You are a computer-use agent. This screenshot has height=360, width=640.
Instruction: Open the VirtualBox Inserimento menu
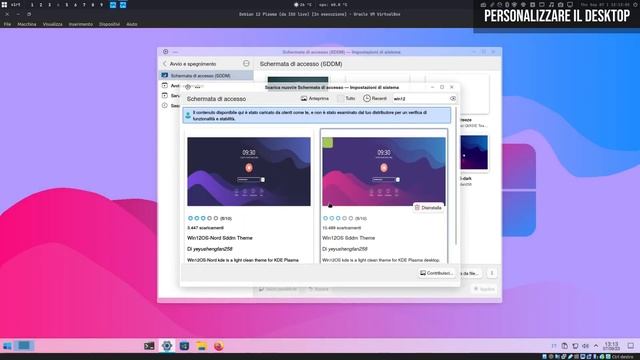click(x=81, y=24)
